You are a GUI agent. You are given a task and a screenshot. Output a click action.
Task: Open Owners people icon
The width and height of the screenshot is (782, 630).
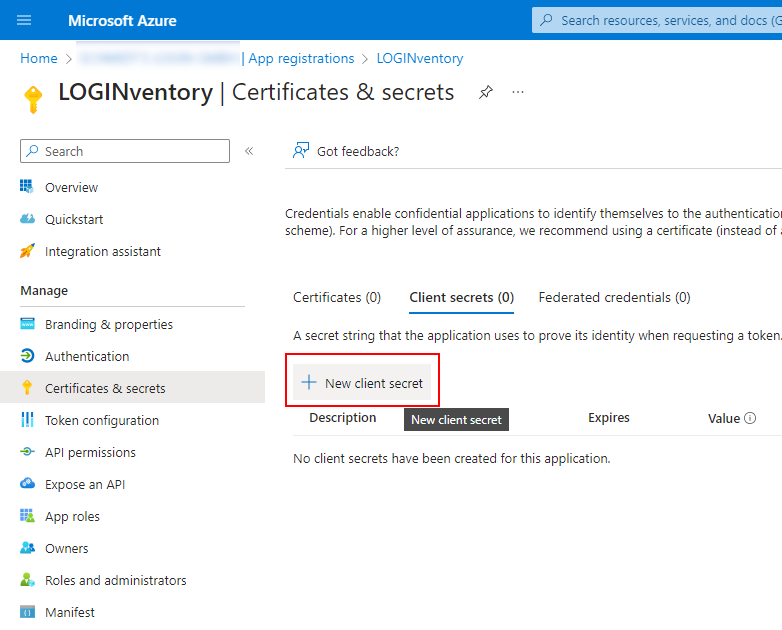tap(27, 548)
